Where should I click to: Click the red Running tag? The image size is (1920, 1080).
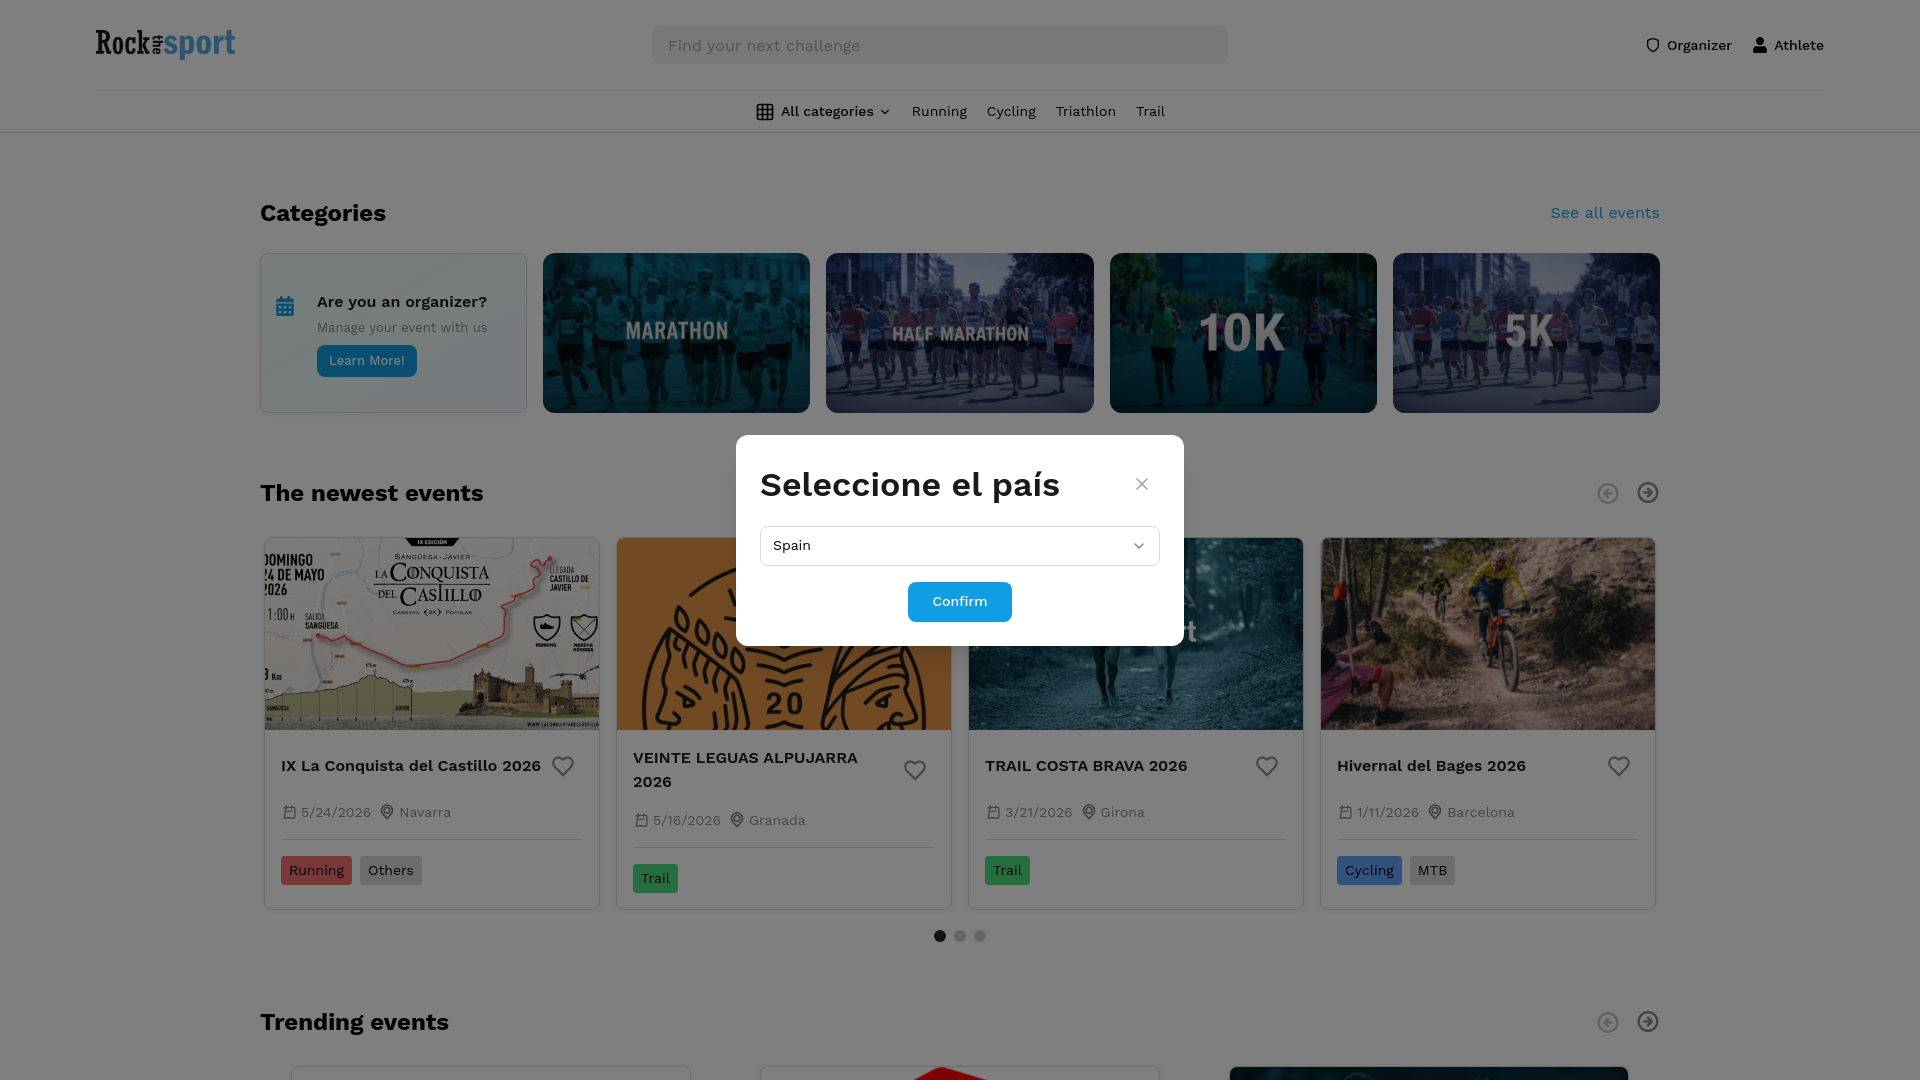316,871
